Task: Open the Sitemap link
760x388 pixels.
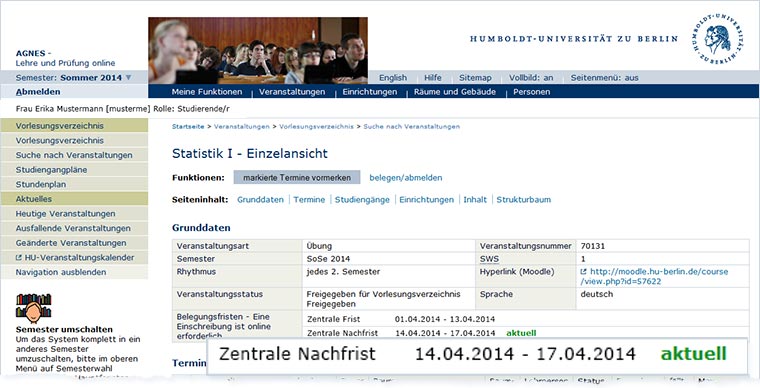Action: [475, 78]
